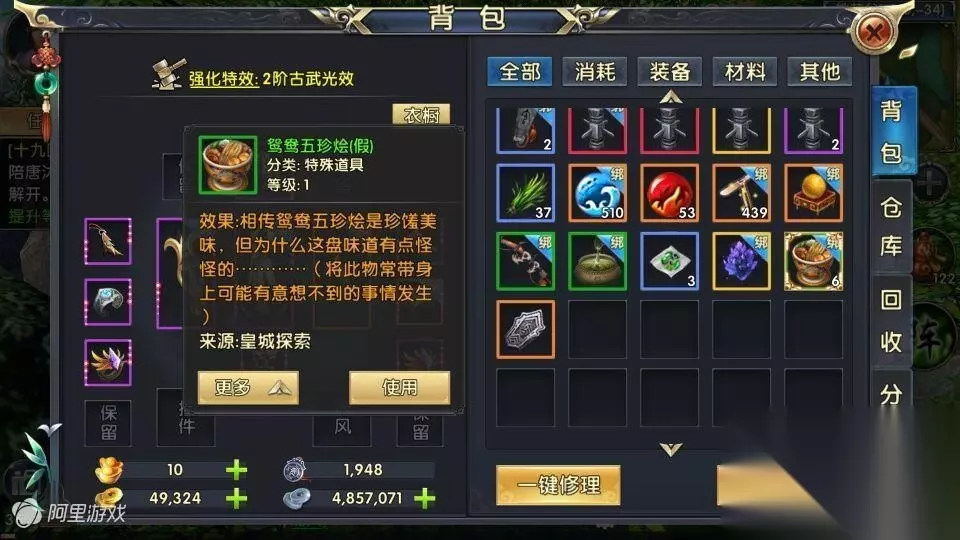Click the down arrow below the inventory grid
The image size is (960, 540).
[x=671, y=450]
